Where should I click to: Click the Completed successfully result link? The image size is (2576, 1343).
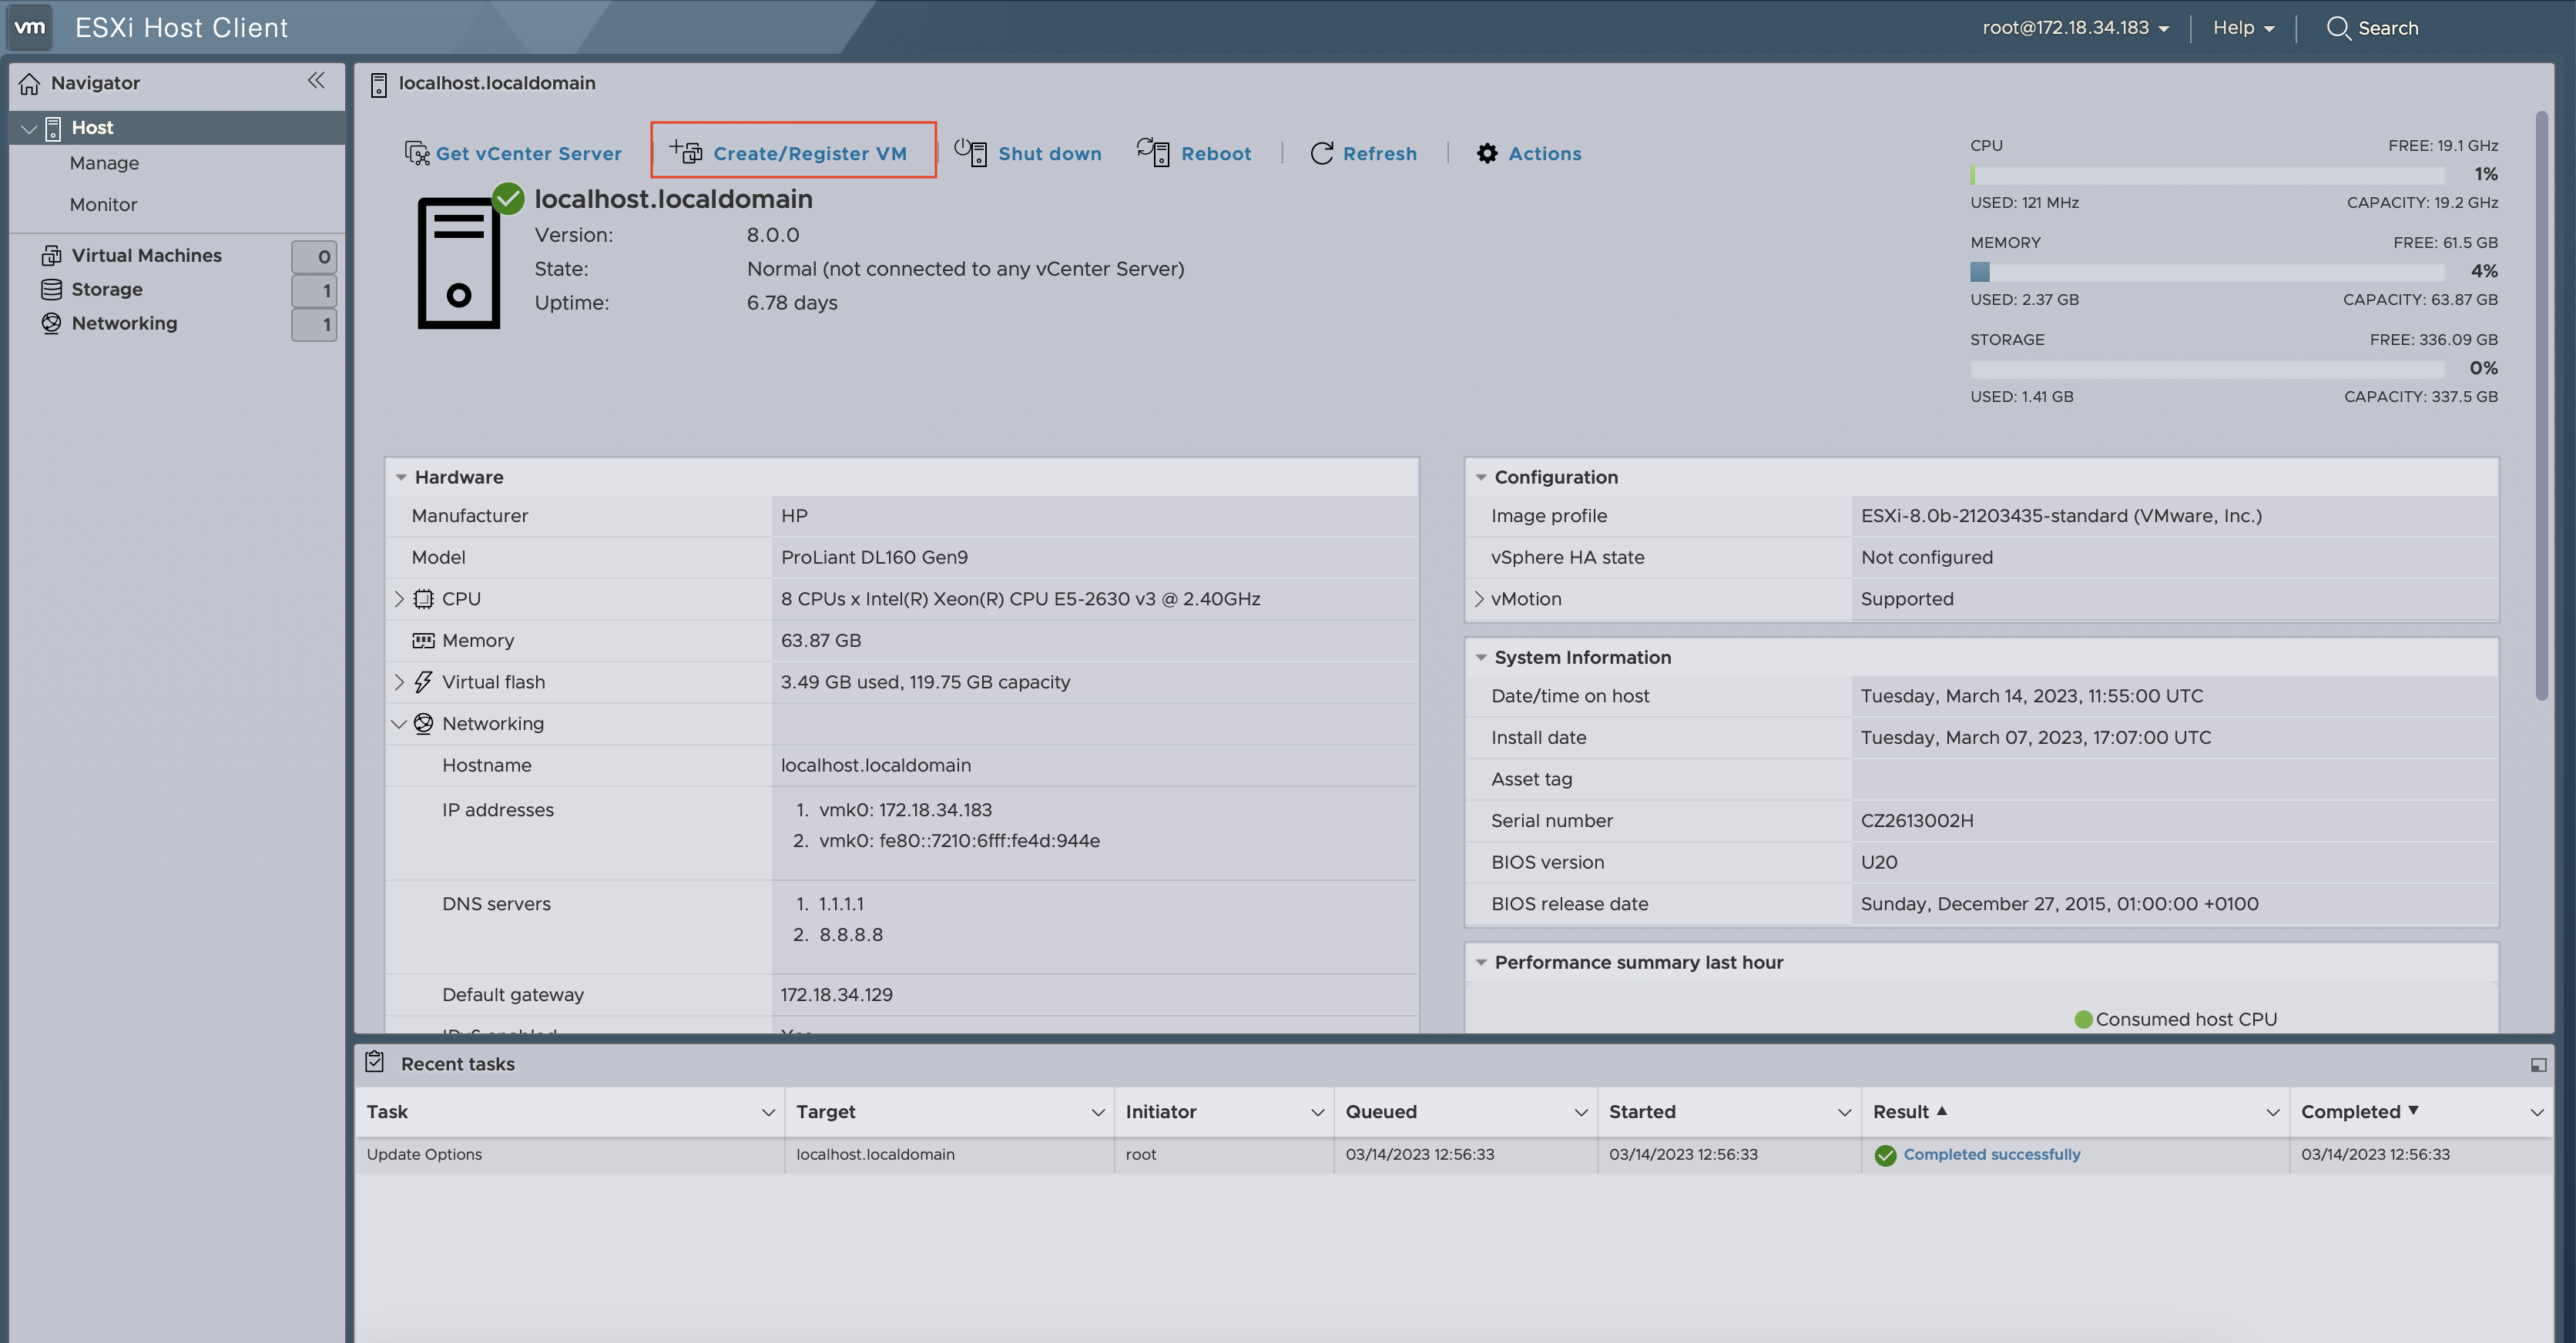(x=1991, y=1154)
